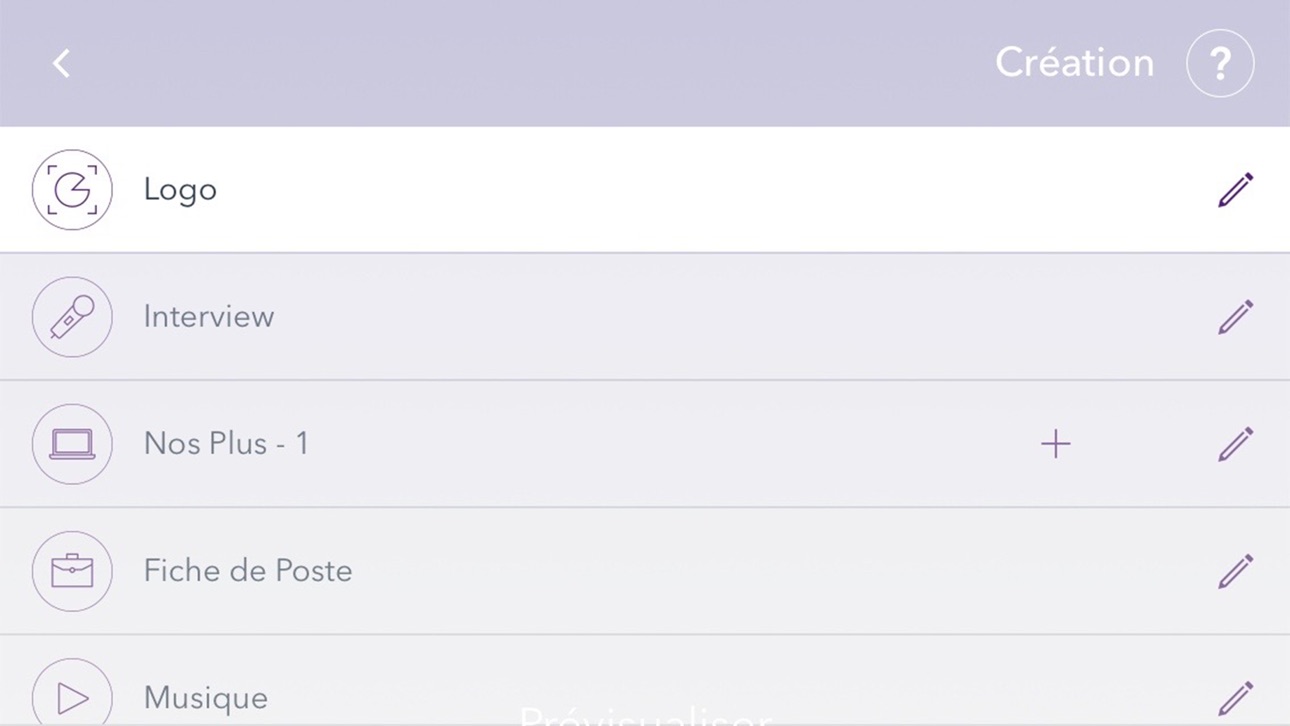
Task: Edit the Logo row with its pencil
Action: [1235, 190]
